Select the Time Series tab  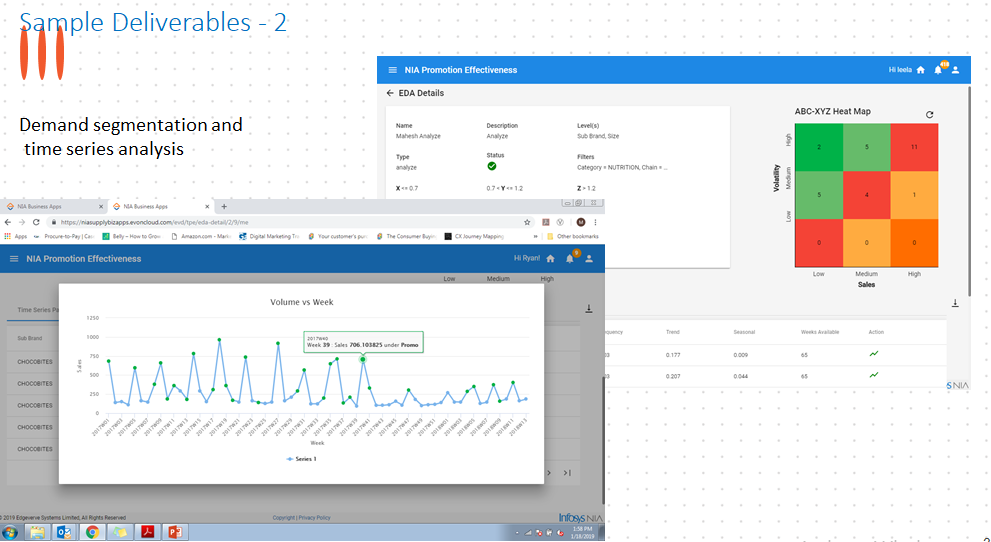tap(38, 310)
